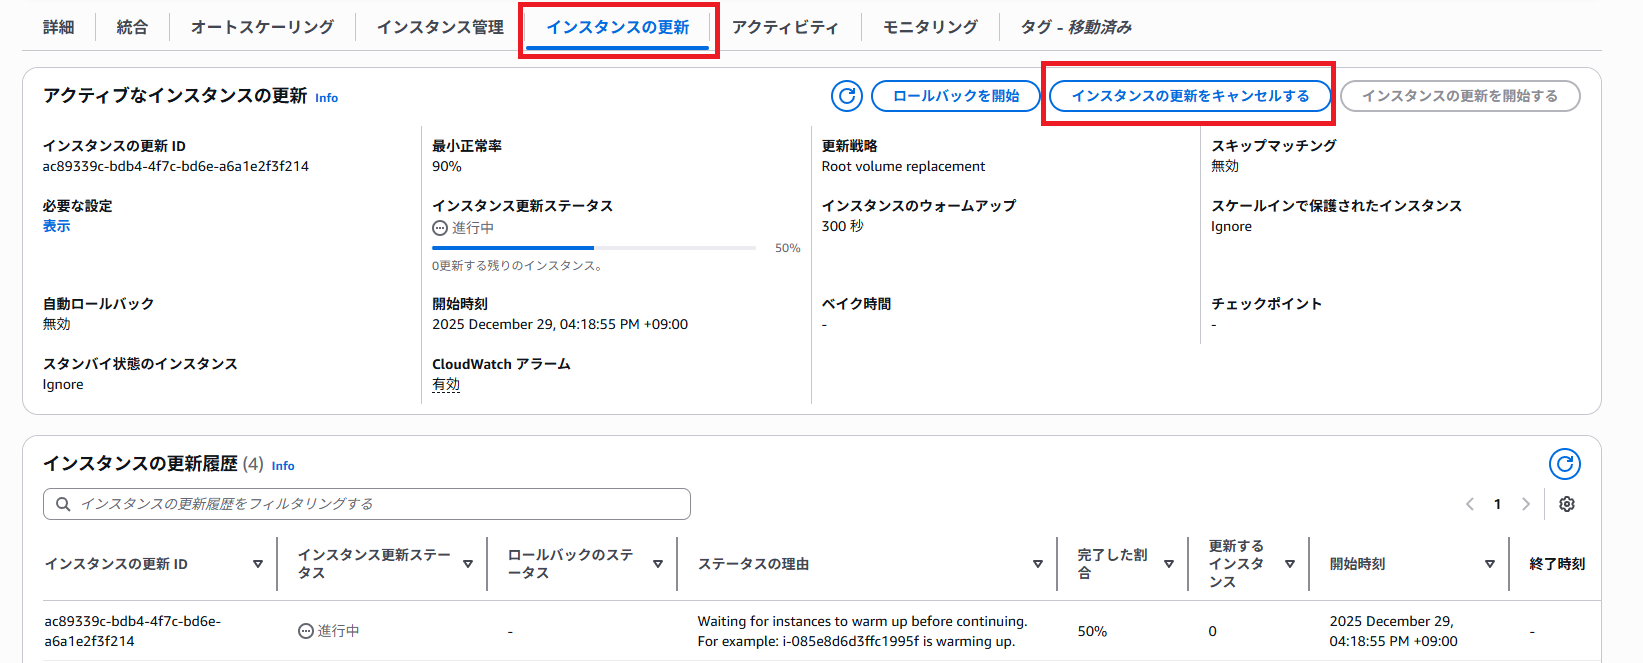
Task: Sort by インスタンスの更新 ID column
Action: (x=257, y=564)
